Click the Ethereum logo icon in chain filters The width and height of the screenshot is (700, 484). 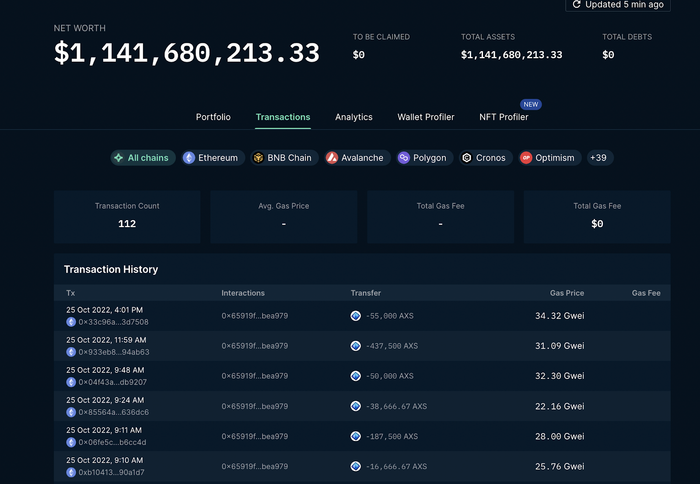click(x=189, y=158)
